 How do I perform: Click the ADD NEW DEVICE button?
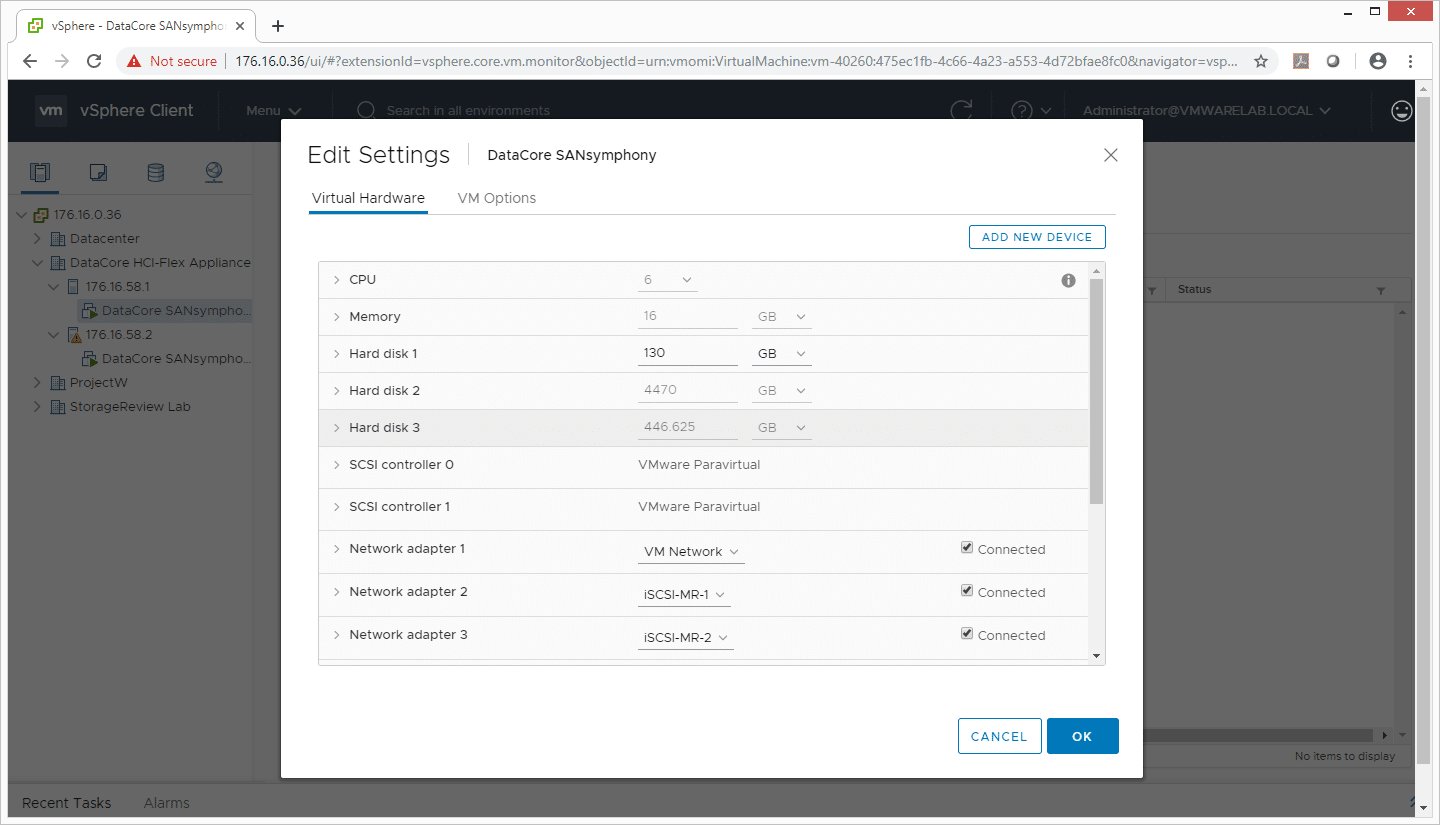coord(1037,237)
